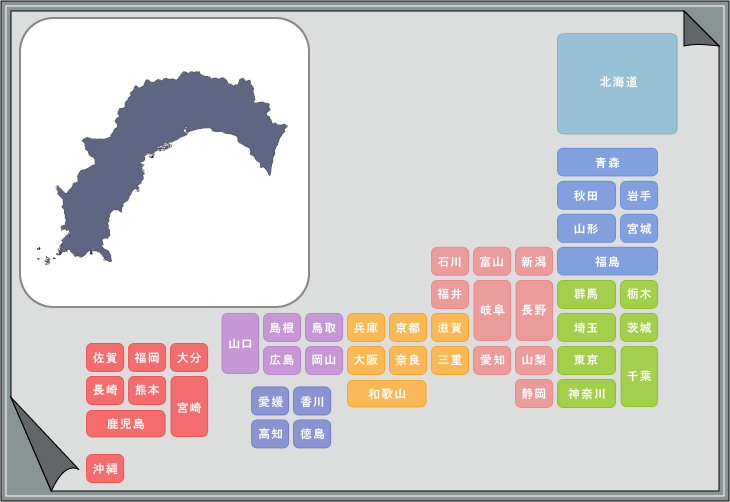Select the 和歌山 tile
Image resolution: width=730 pixels, height=502 pixels.
386,394
